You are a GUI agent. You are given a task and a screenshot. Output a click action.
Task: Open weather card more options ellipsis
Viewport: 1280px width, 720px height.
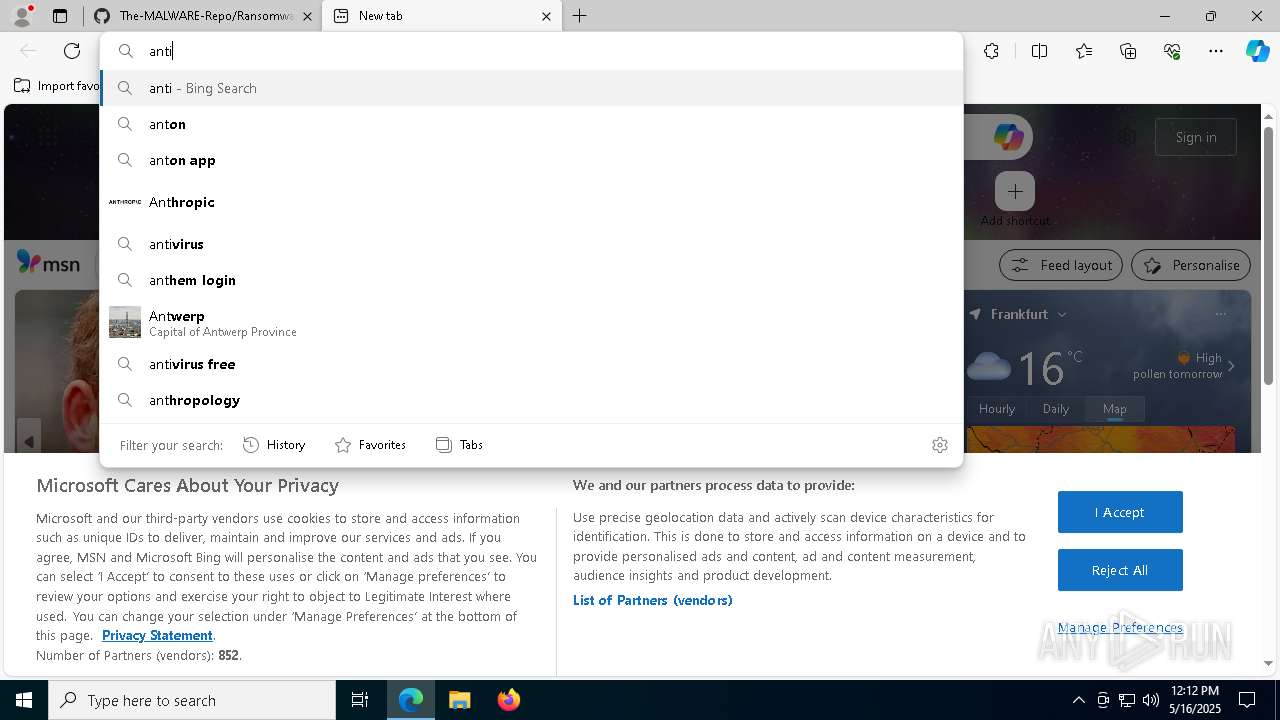(1220, 314)
